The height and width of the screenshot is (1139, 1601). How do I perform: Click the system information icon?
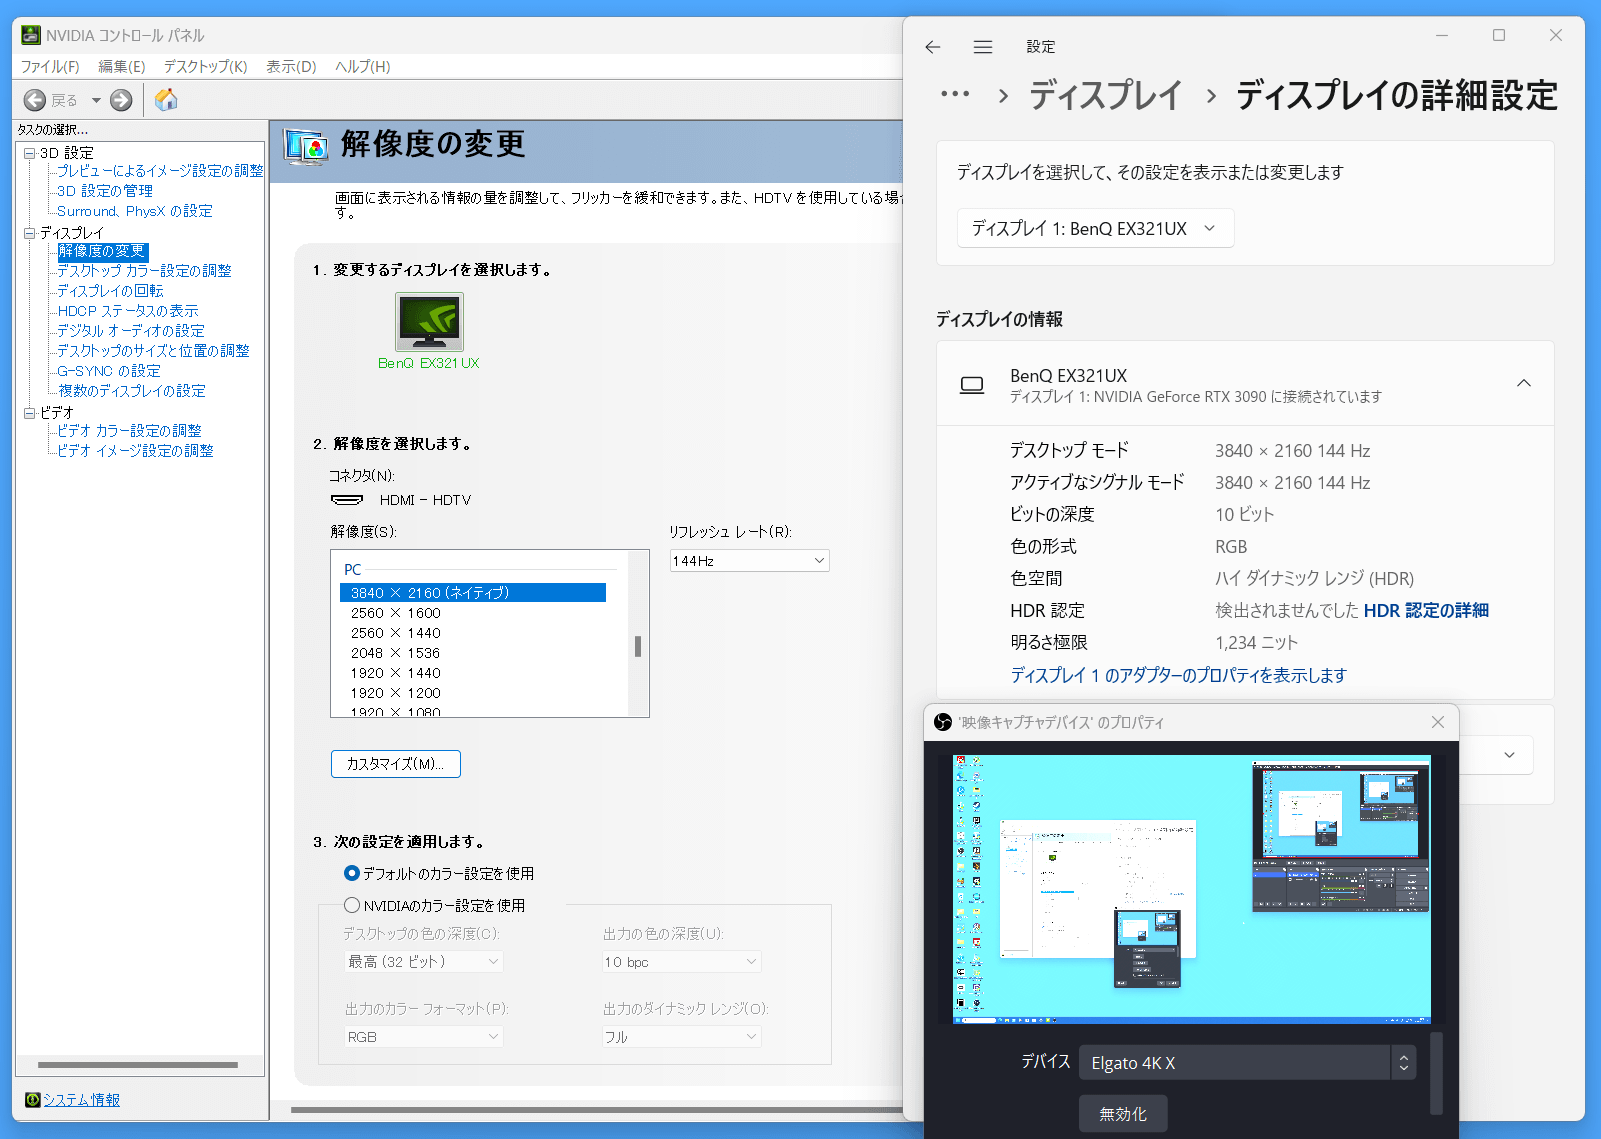coord(32,1100)
